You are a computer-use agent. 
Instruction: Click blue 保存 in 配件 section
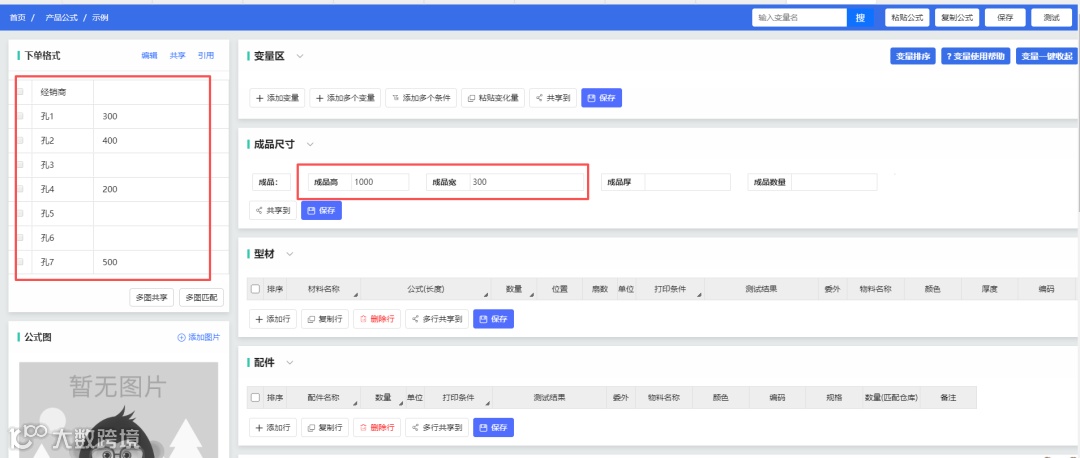(493, 427)
